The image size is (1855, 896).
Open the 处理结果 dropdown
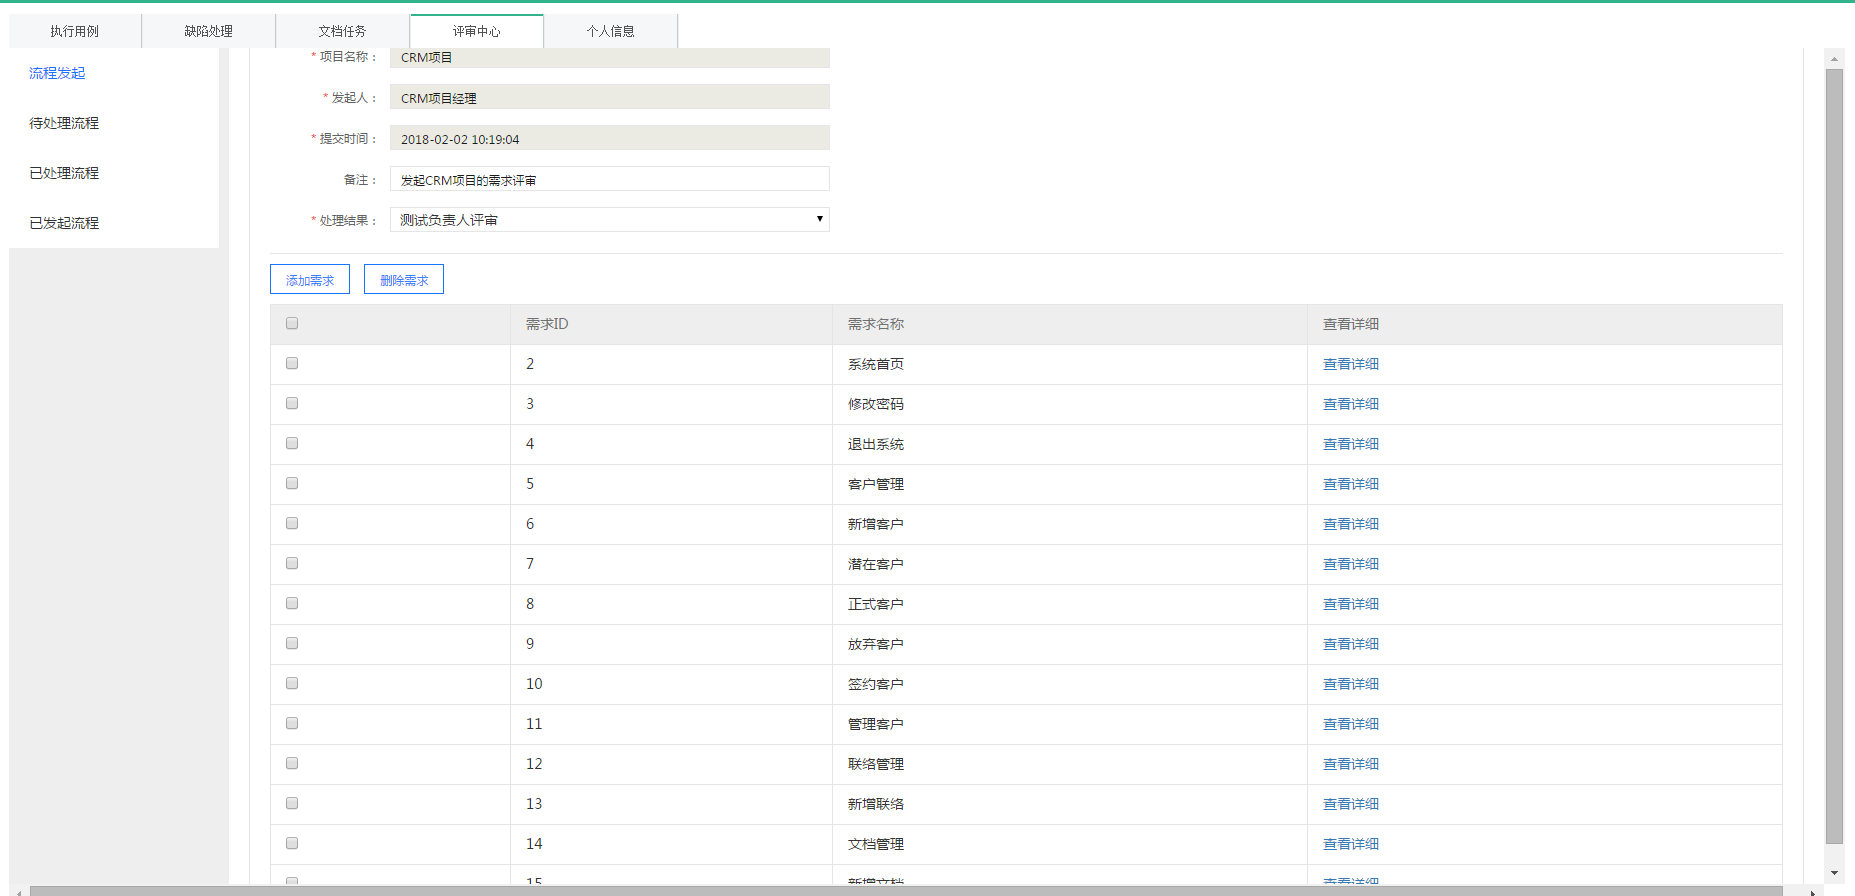point(609,220)
